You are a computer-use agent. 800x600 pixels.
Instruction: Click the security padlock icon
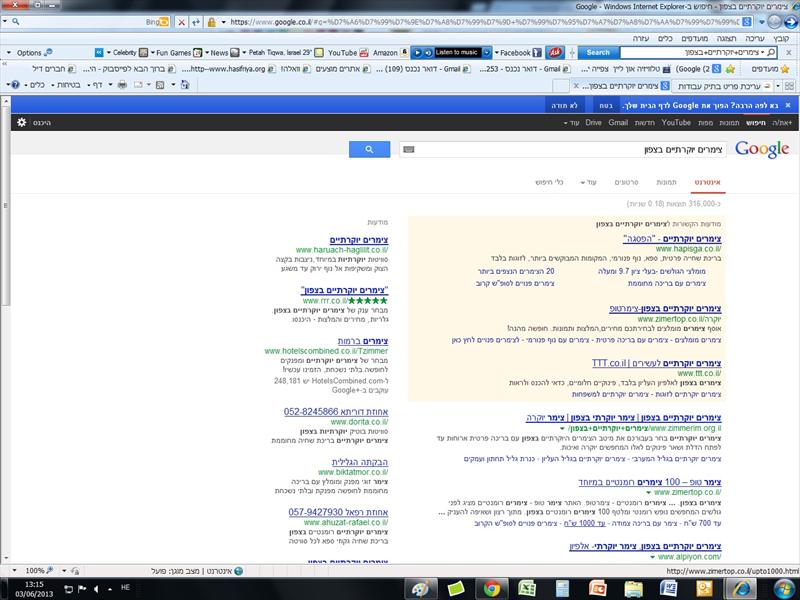[211, 22]
